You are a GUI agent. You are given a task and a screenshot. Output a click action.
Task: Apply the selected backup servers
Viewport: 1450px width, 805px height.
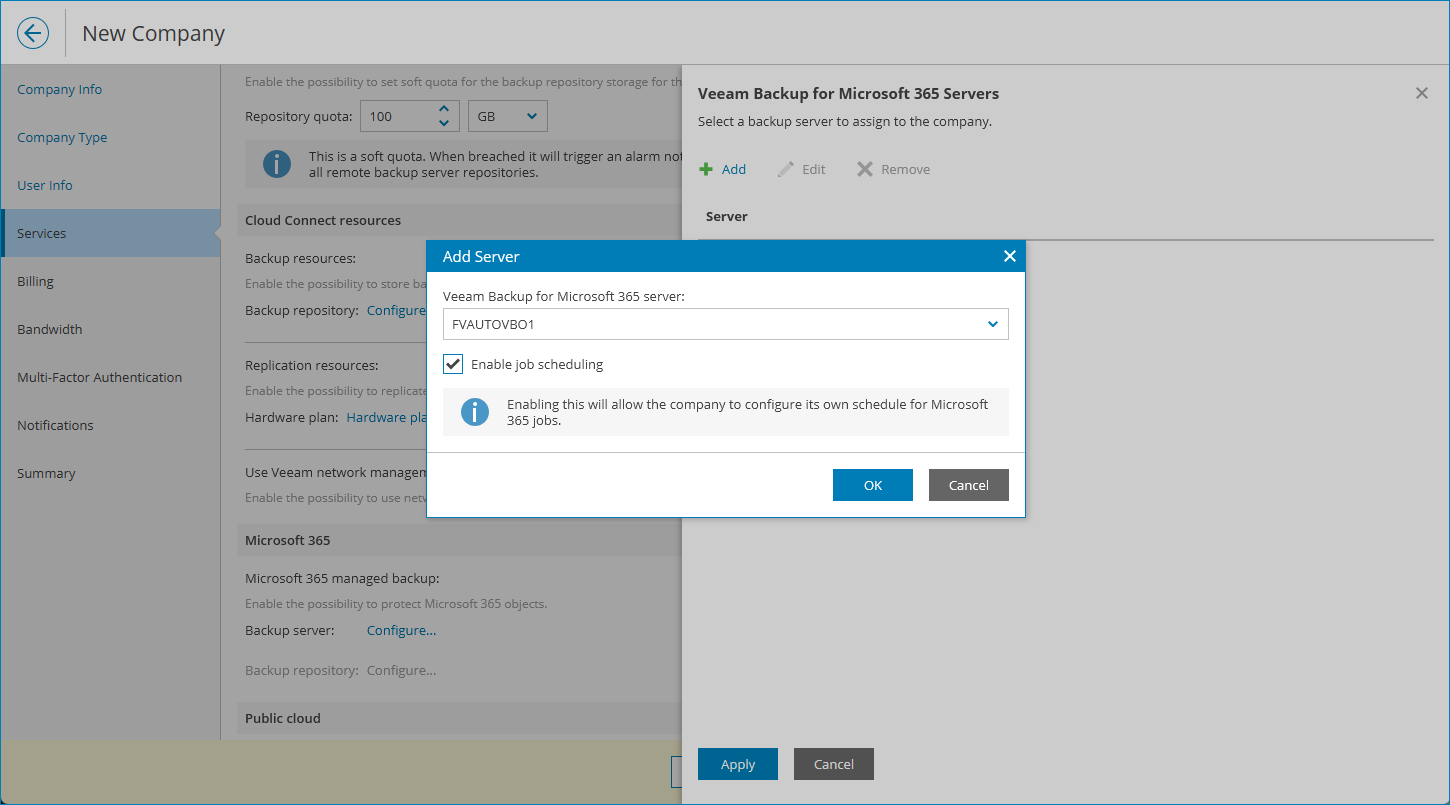click(738, 764)
